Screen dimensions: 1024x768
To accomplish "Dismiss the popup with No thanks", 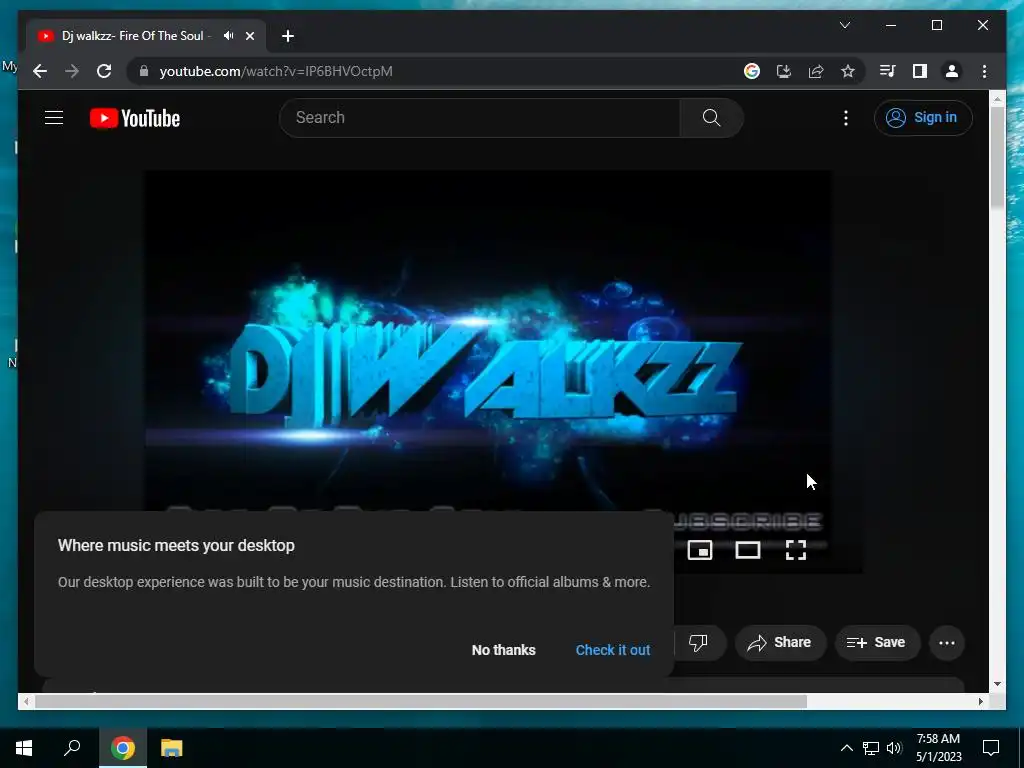I will click(504, 650).
